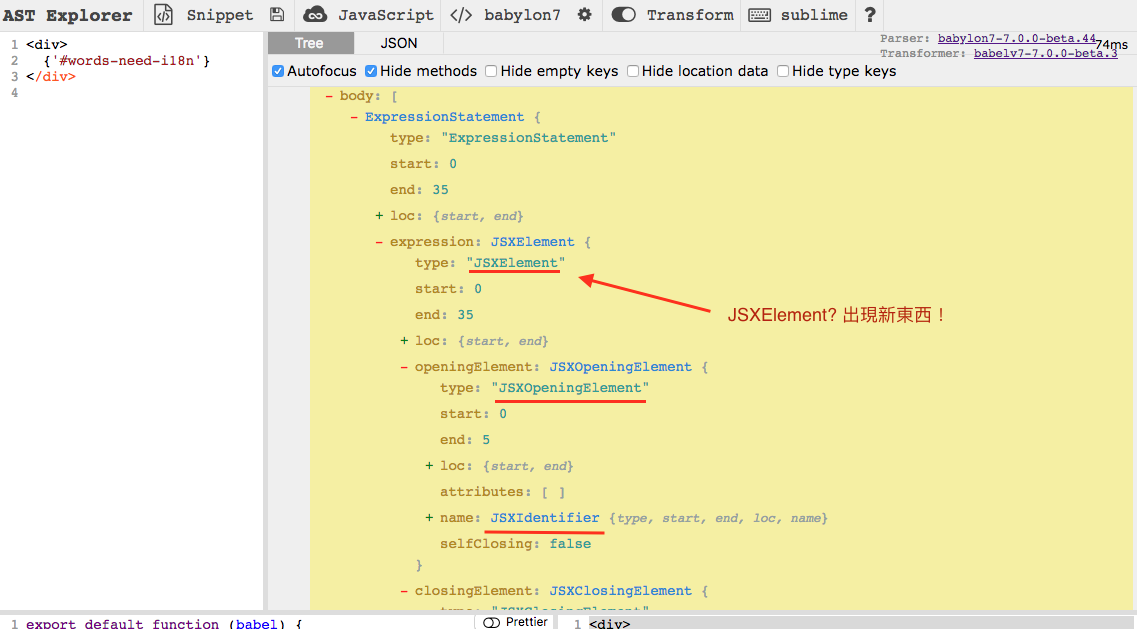Click the closing </div> line in editor
The image size is (1137, 629).
coord(51,77)
